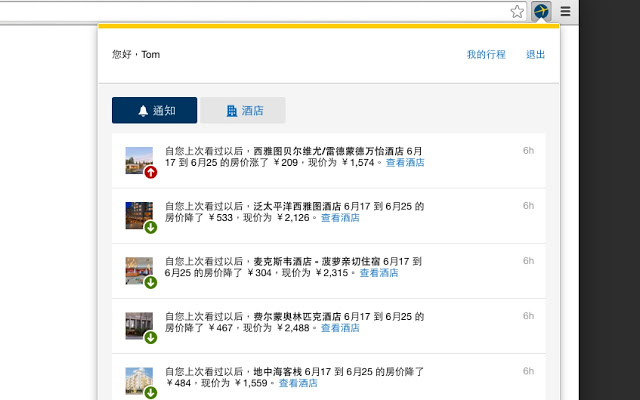This screenshot has width=640, height=400.
Task: Click 查看酒店 for 泛太平洋西雅图酒店
Action: point(340,218)
